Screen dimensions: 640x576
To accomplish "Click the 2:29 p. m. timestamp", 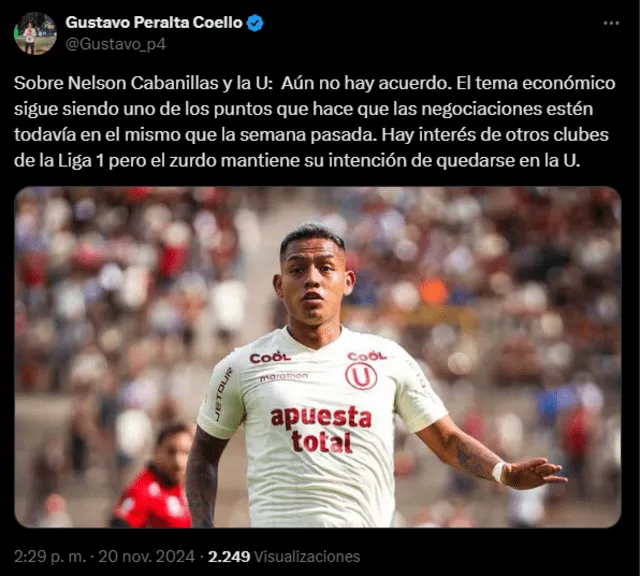I will (50, 556).
